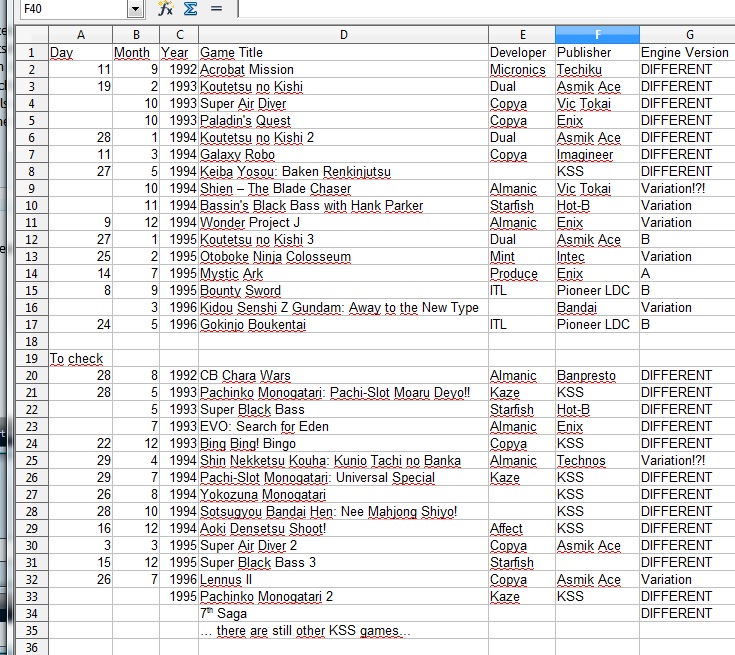Open the Function Wizard icon
Viewport: 735px width, 655px height.
click(x=165, y=8)
